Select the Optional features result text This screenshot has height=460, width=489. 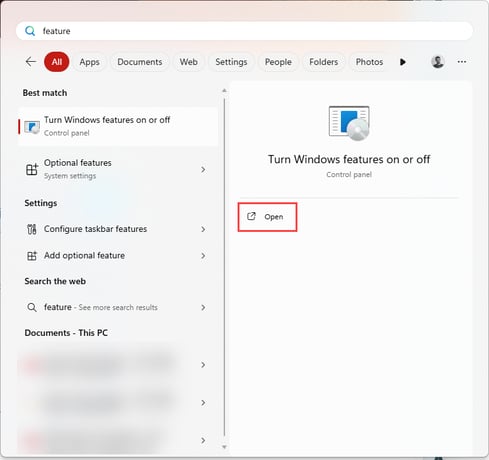pyautogui.click(x=78, y=163)
